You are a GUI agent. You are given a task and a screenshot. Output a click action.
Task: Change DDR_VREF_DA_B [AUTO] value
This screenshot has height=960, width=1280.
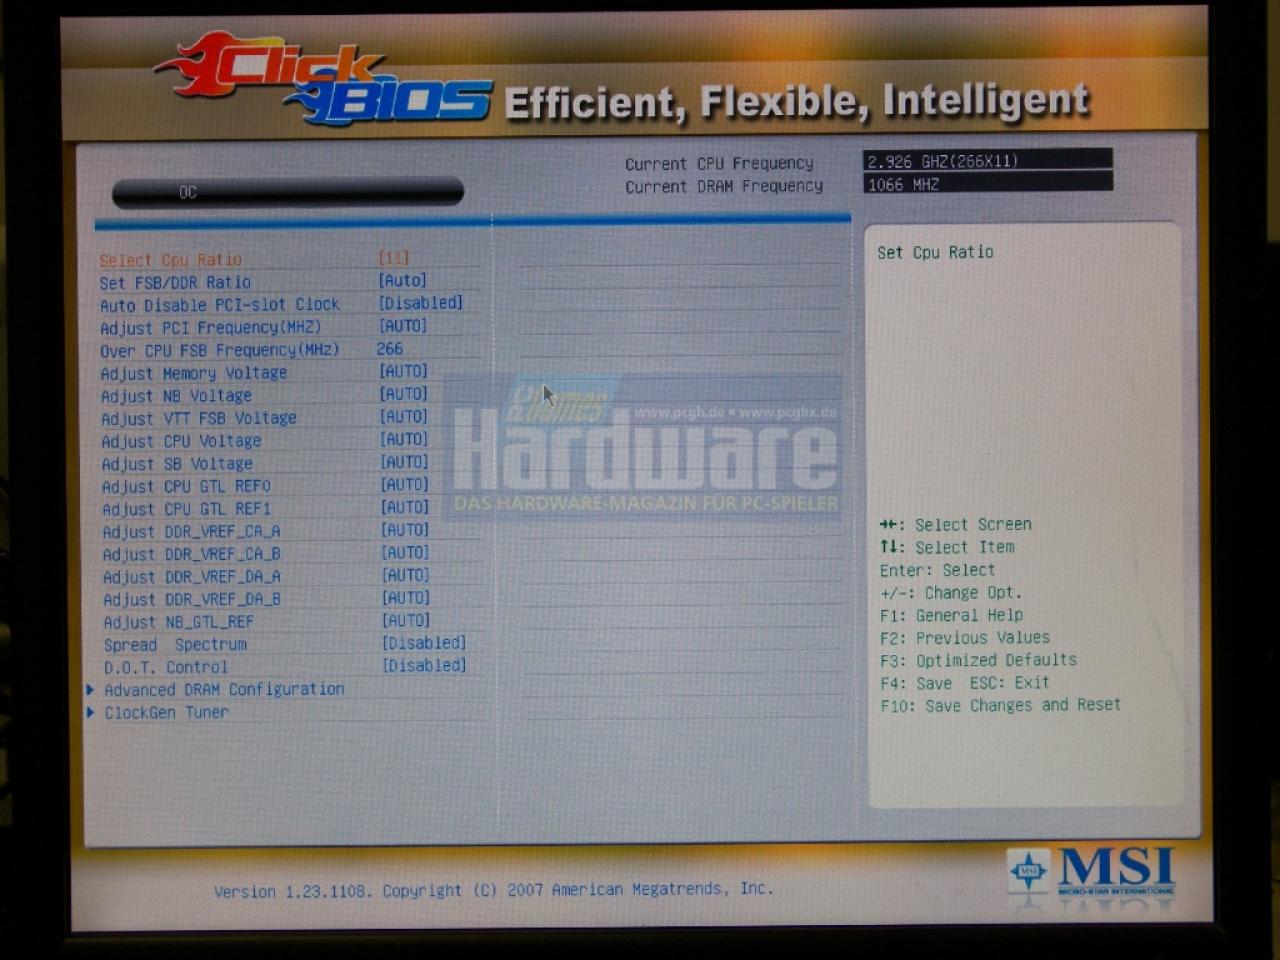(405, 598)
